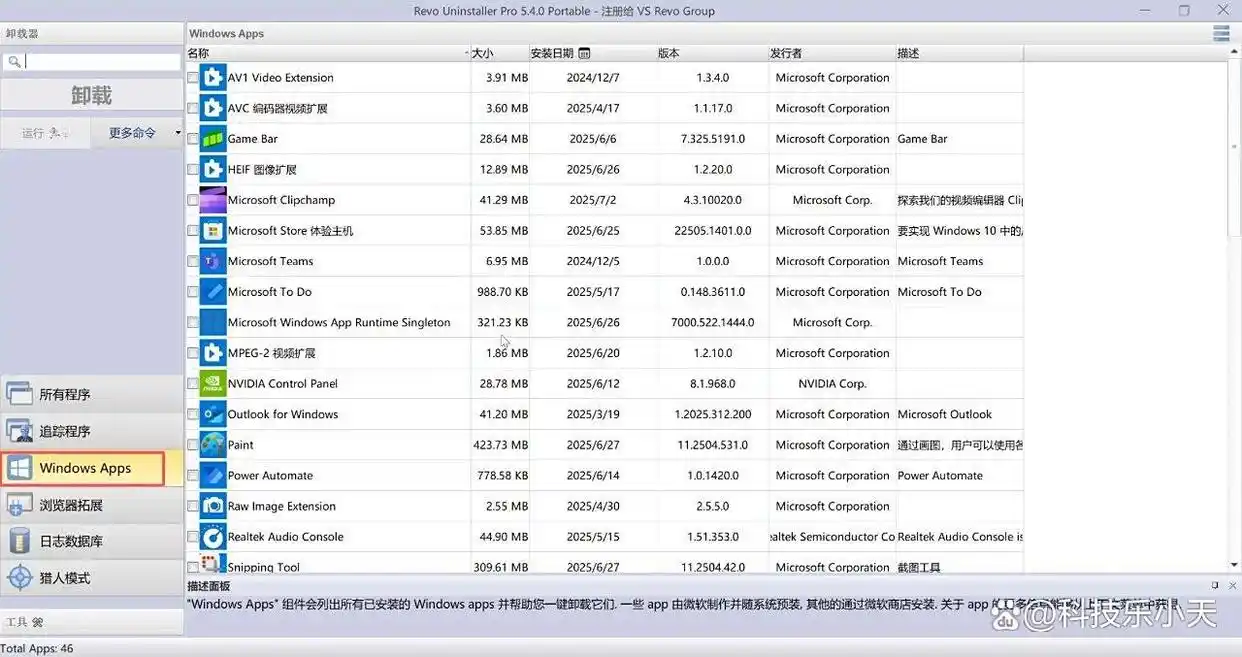Click the Windows App Runtime Singleton icon
1242x657 pixels.
click(213, 322)
